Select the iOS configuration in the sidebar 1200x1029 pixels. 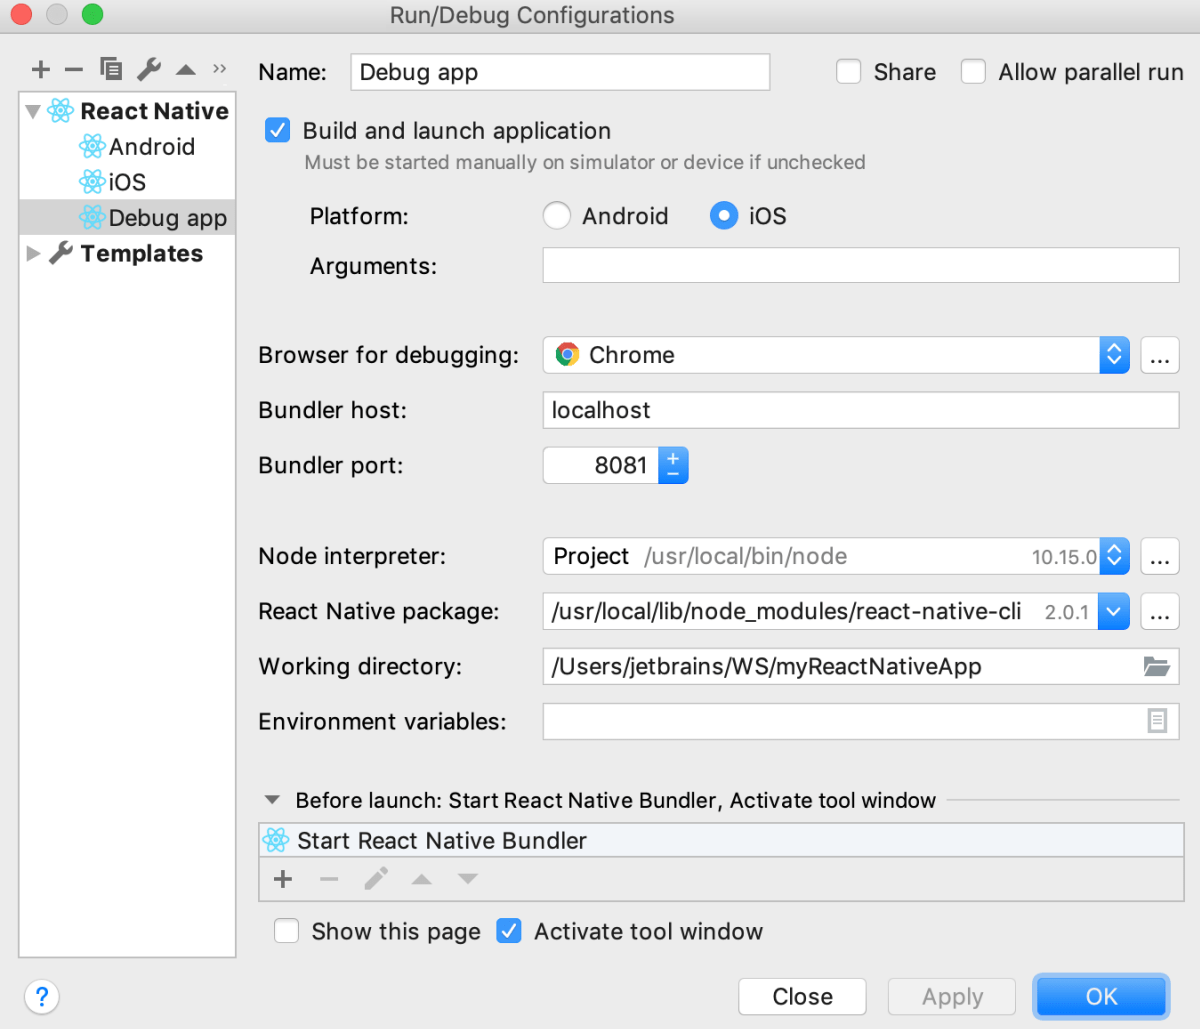(119, 182)
